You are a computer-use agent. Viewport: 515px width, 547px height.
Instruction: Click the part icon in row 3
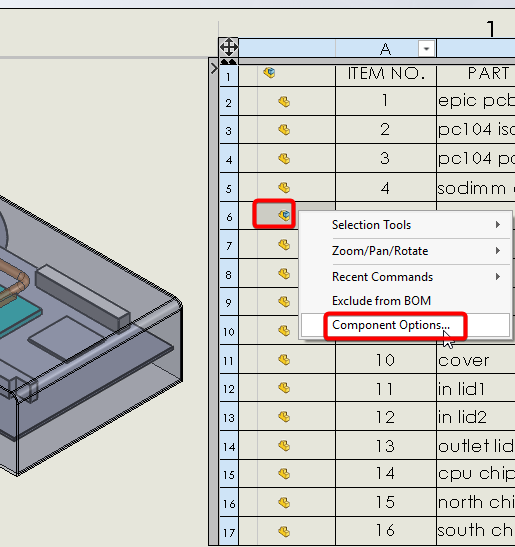point(284,130)
